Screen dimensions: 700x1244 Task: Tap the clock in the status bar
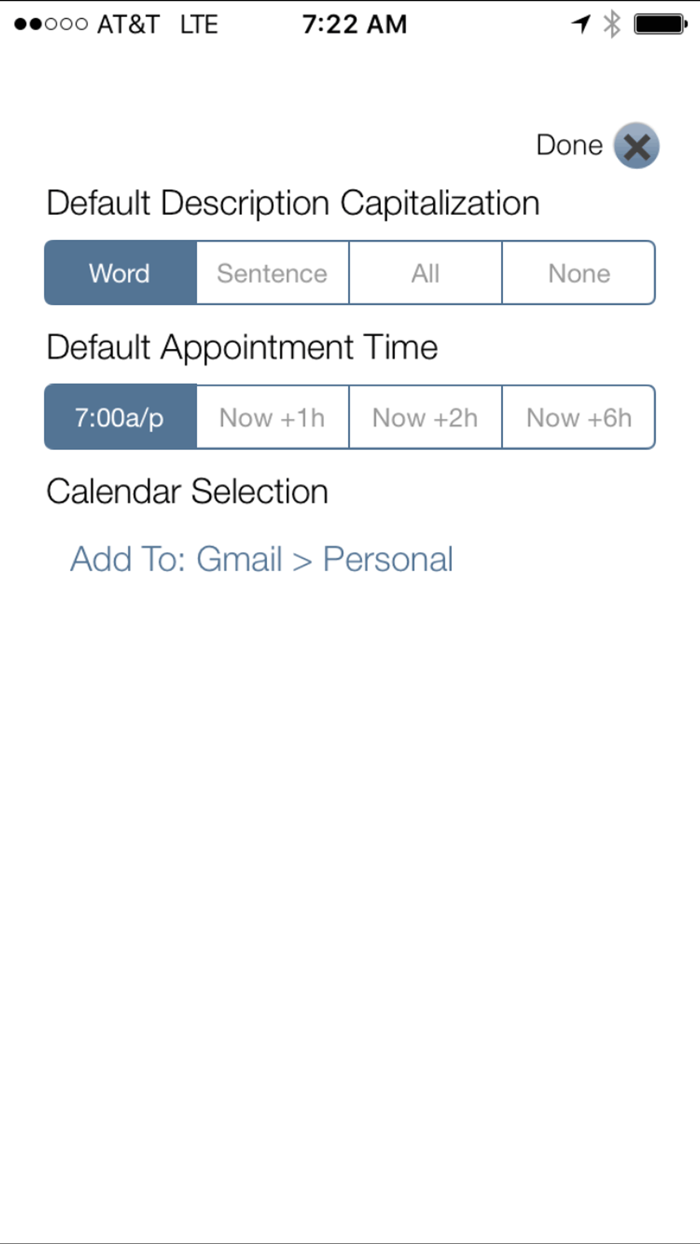355,24
